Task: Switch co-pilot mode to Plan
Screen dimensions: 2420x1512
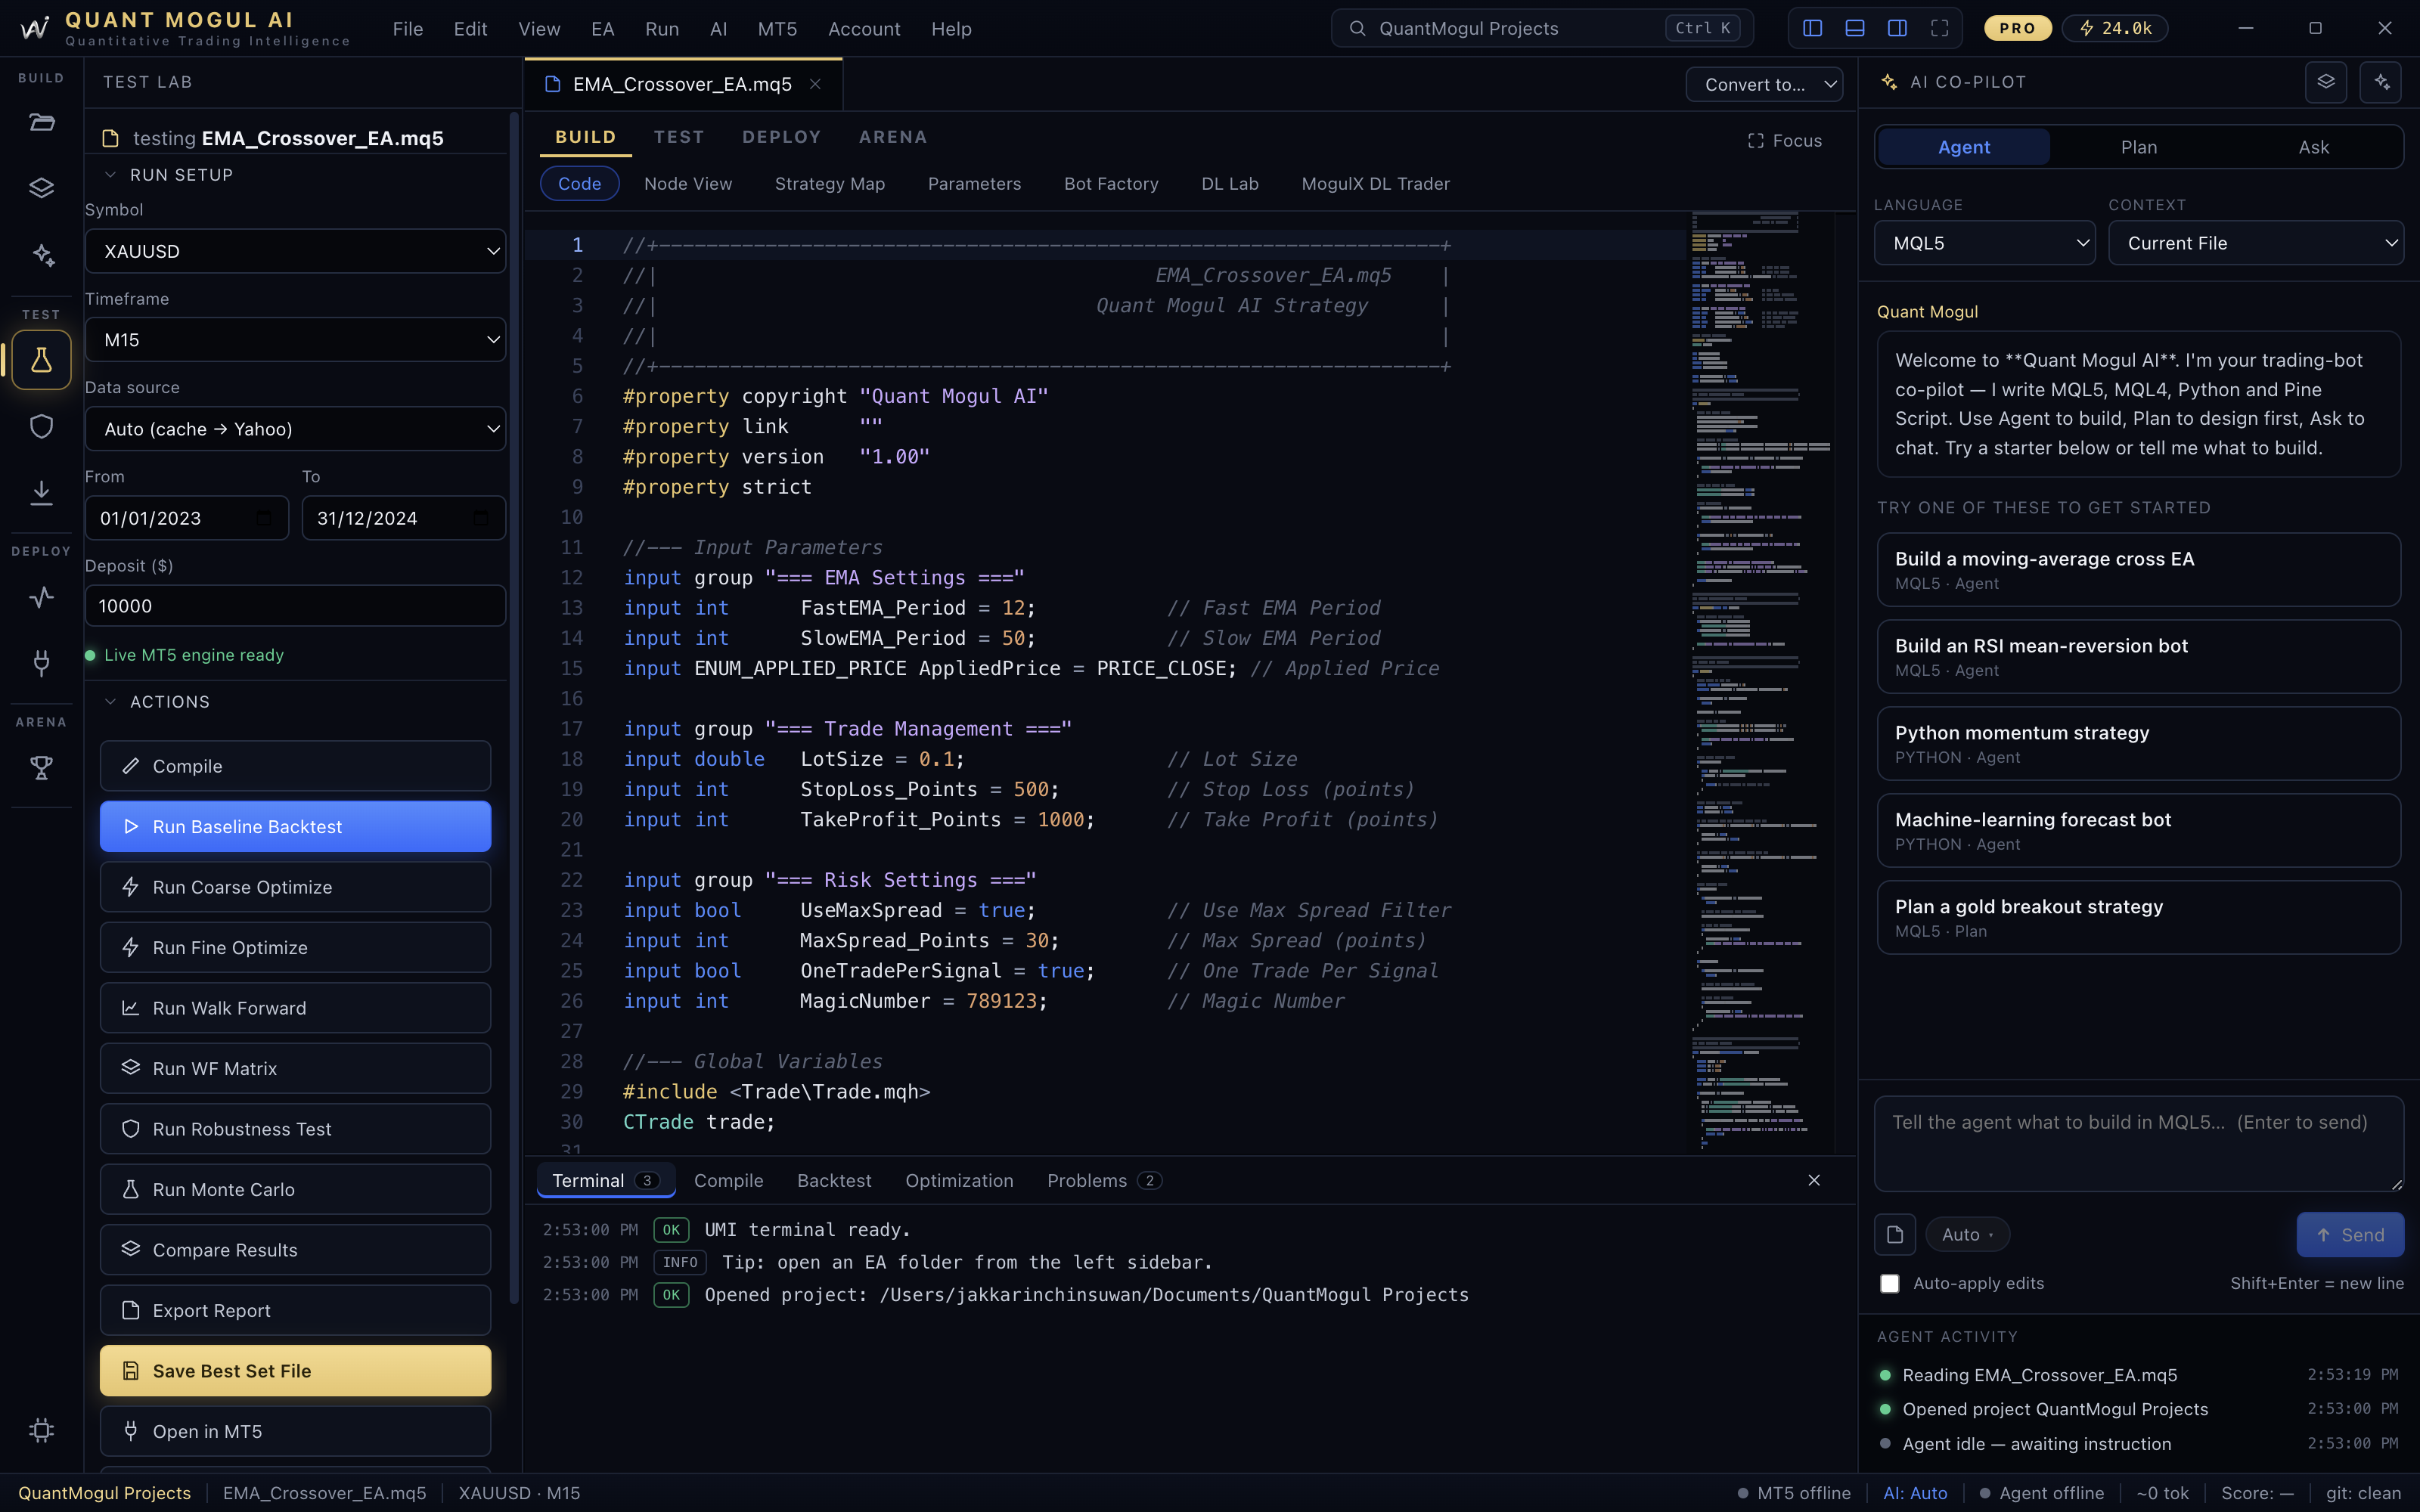Action: pos(2138,147)
